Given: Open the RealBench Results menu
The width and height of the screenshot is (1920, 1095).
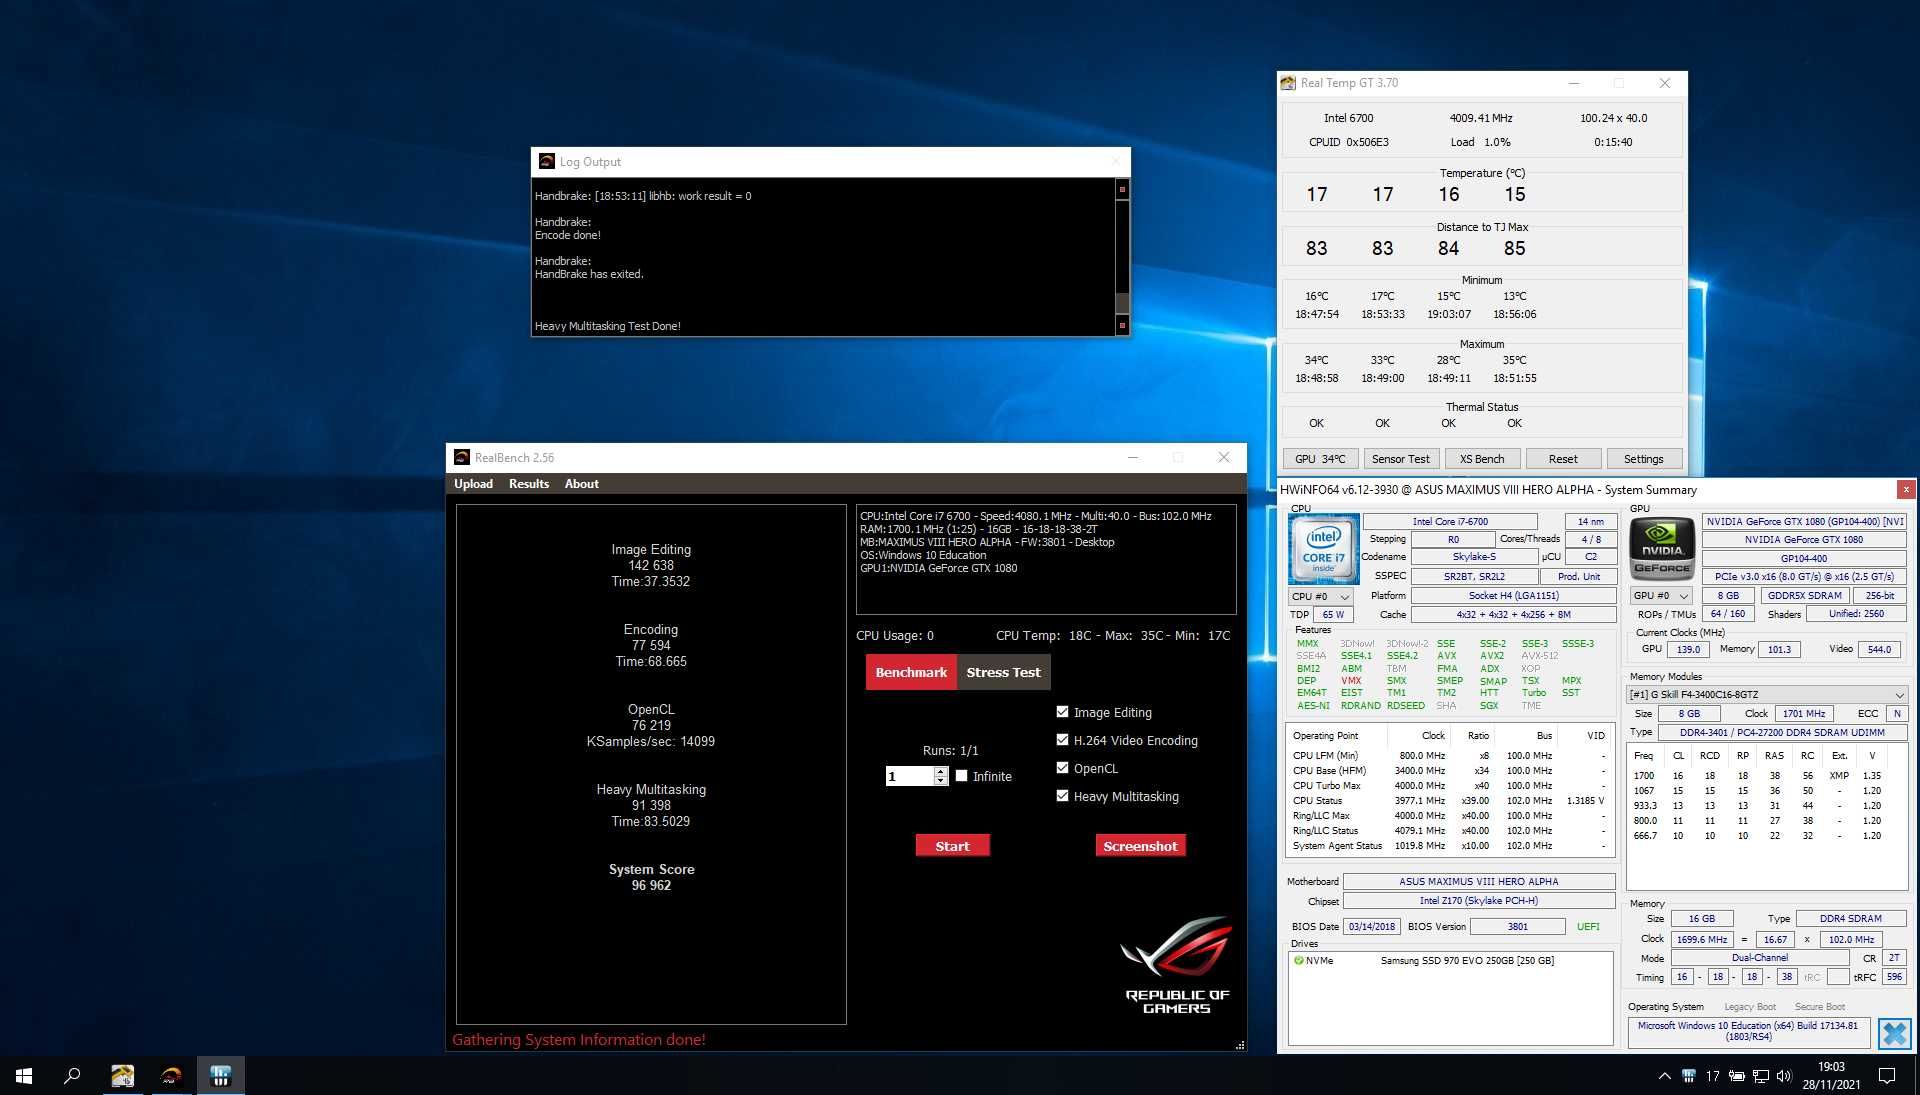Looking at the screenshot, I should pos(529,484).
